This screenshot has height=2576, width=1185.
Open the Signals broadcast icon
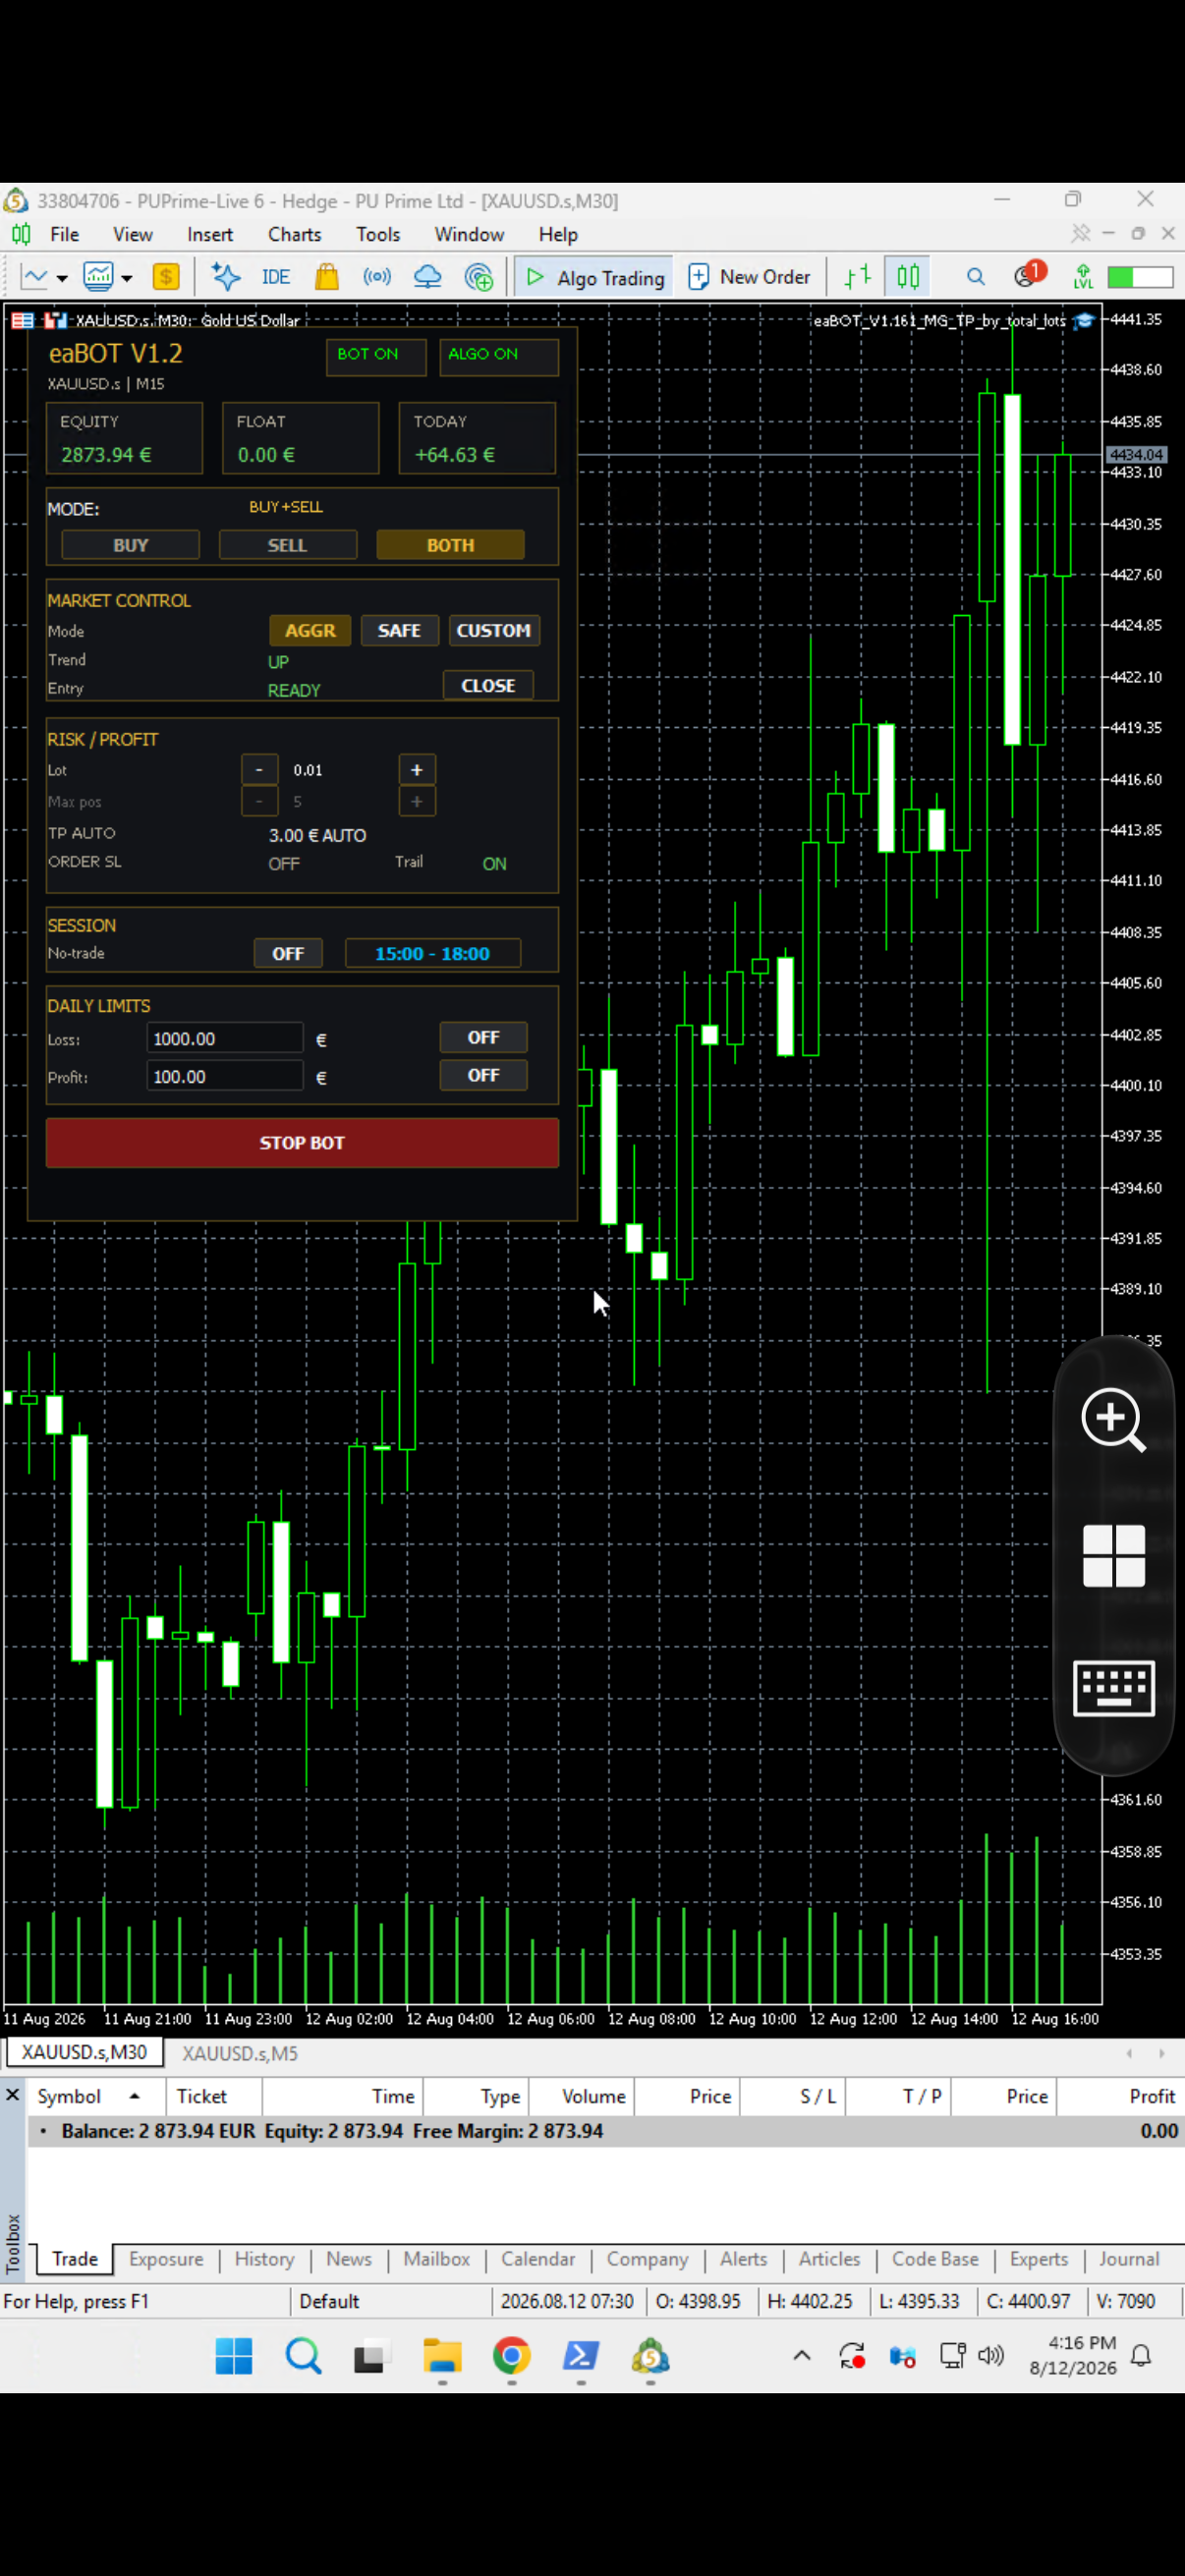(377, 277)
